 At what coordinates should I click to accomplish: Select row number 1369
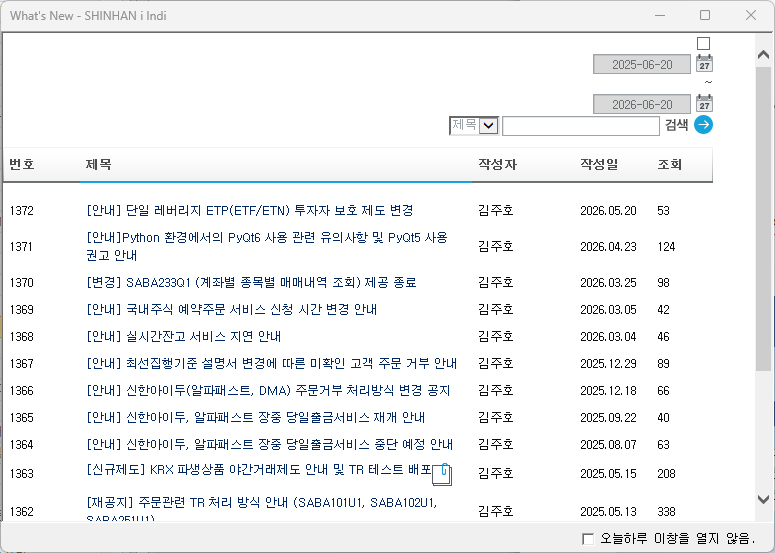(22, 310)
